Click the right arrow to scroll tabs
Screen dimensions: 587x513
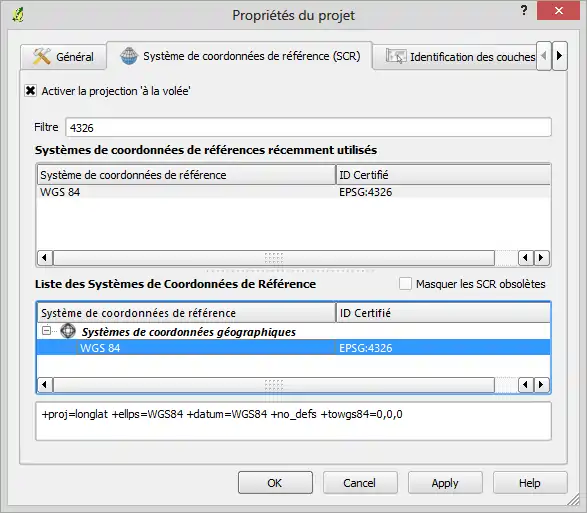tap(560, 56)
